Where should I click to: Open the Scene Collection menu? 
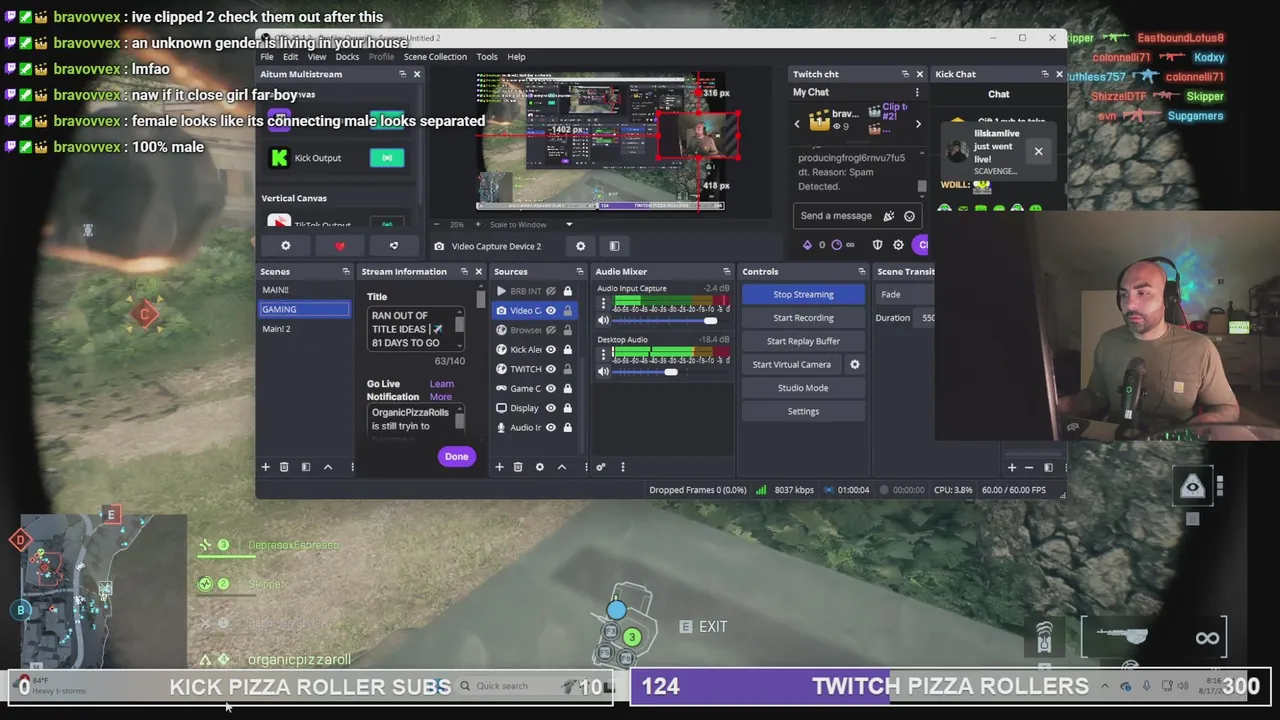[435, 57]
